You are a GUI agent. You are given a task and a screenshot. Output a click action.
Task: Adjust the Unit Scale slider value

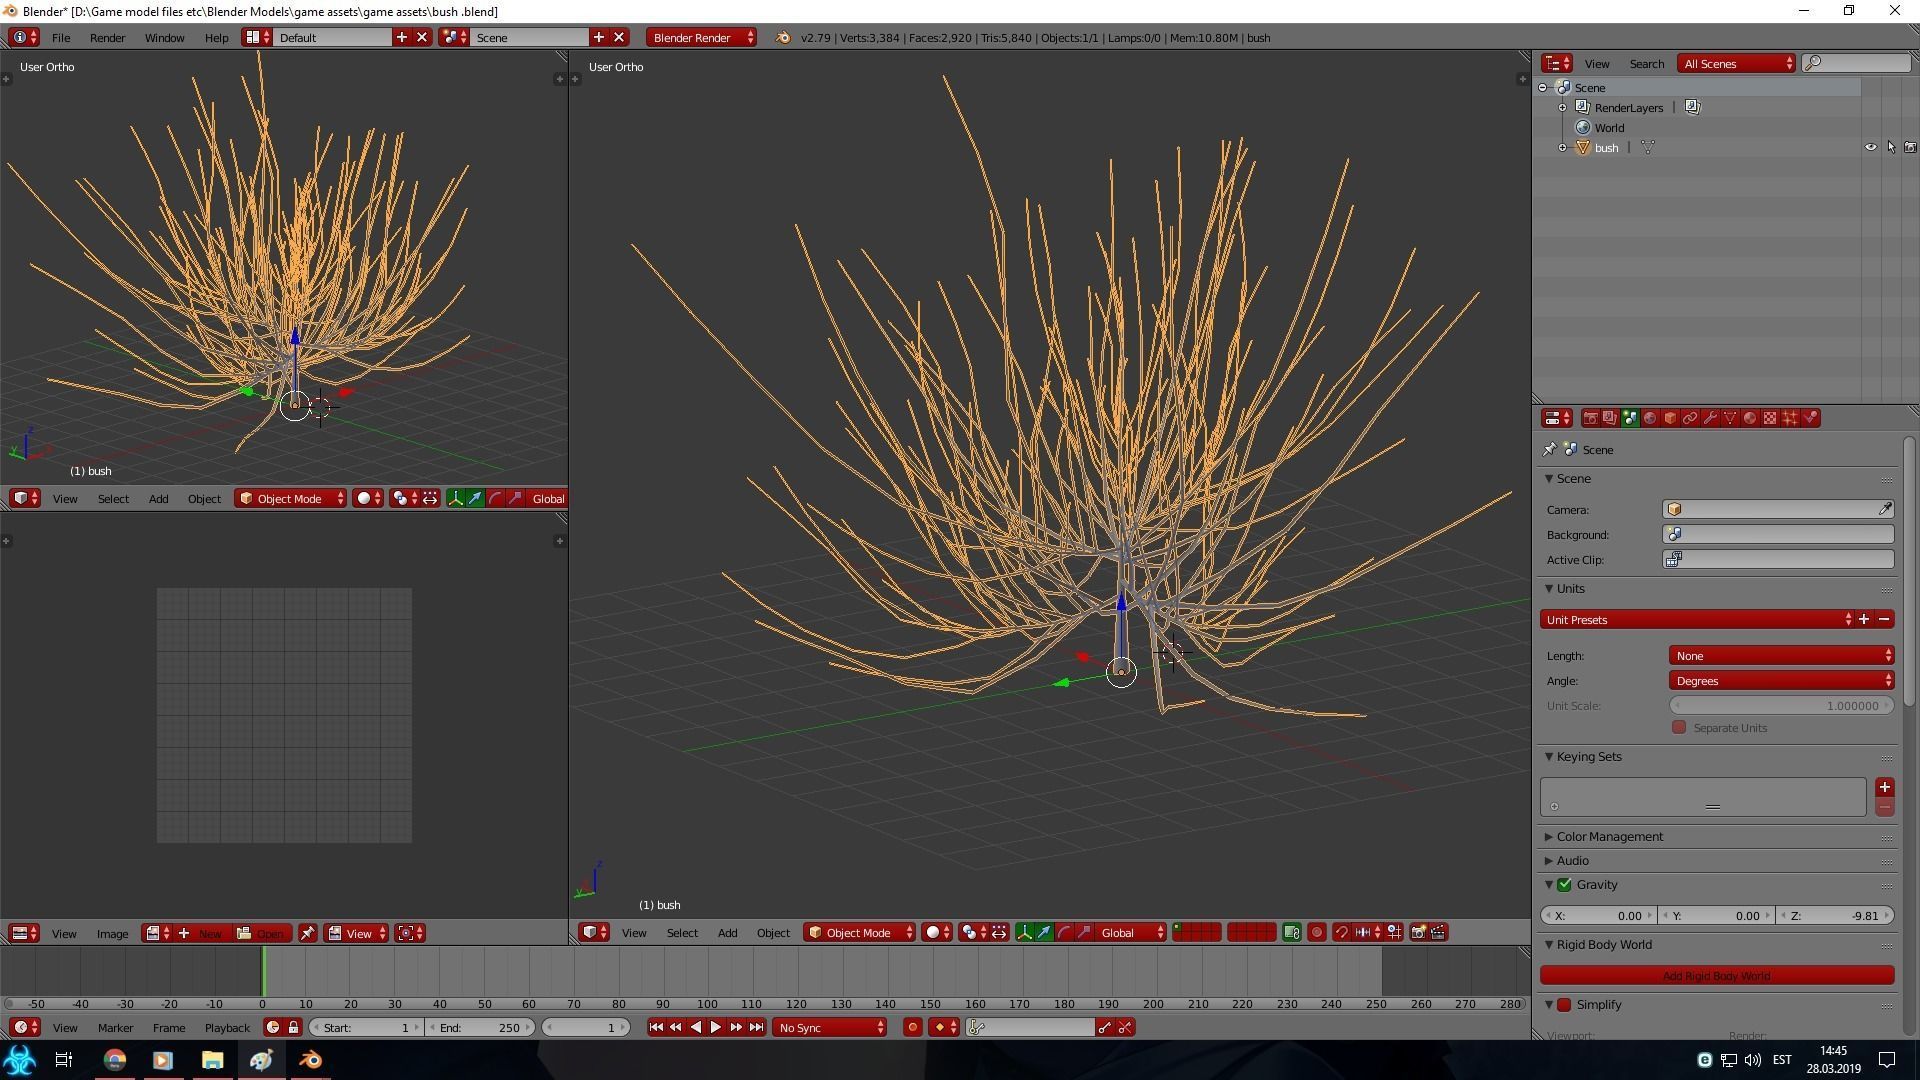coord(1780,705)
